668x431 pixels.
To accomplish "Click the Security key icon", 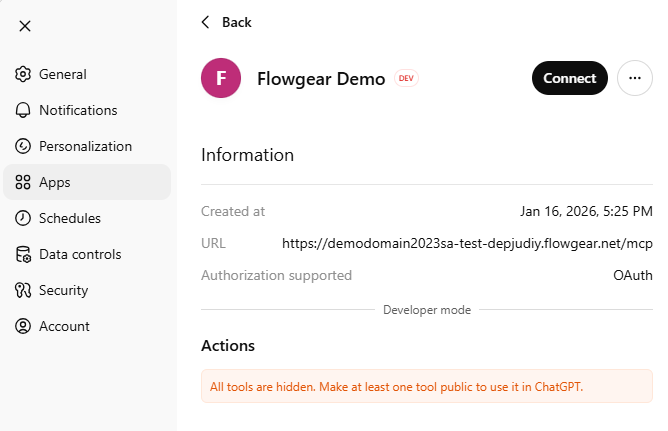I will coord(23,290).
